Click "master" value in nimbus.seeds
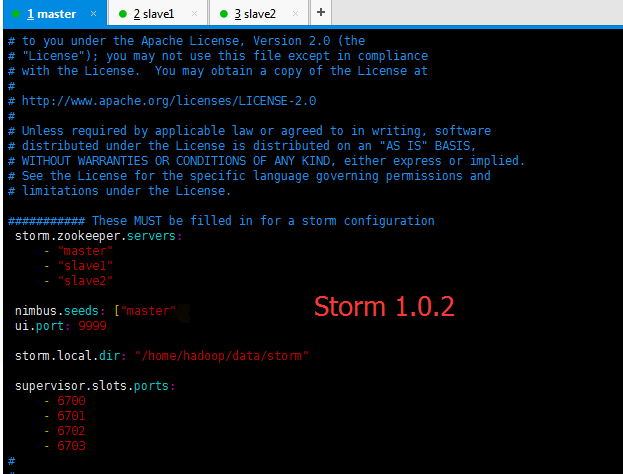The image size is (623, 474). [148, 311]
